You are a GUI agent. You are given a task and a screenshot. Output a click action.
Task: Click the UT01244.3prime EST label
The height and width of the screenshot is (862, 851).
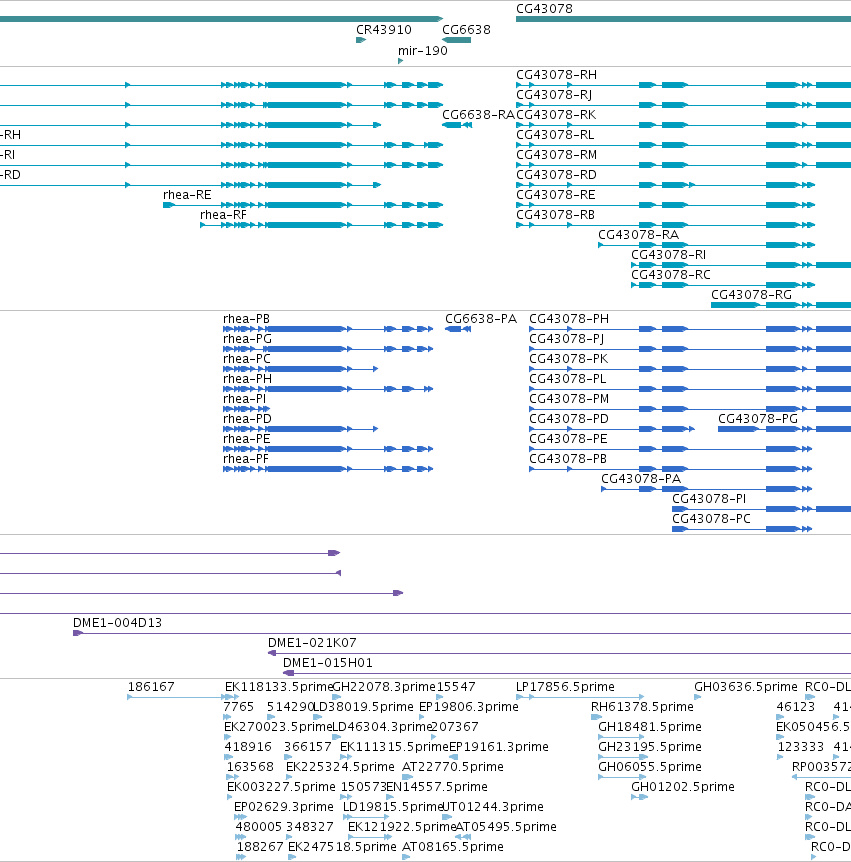point(493,807)
